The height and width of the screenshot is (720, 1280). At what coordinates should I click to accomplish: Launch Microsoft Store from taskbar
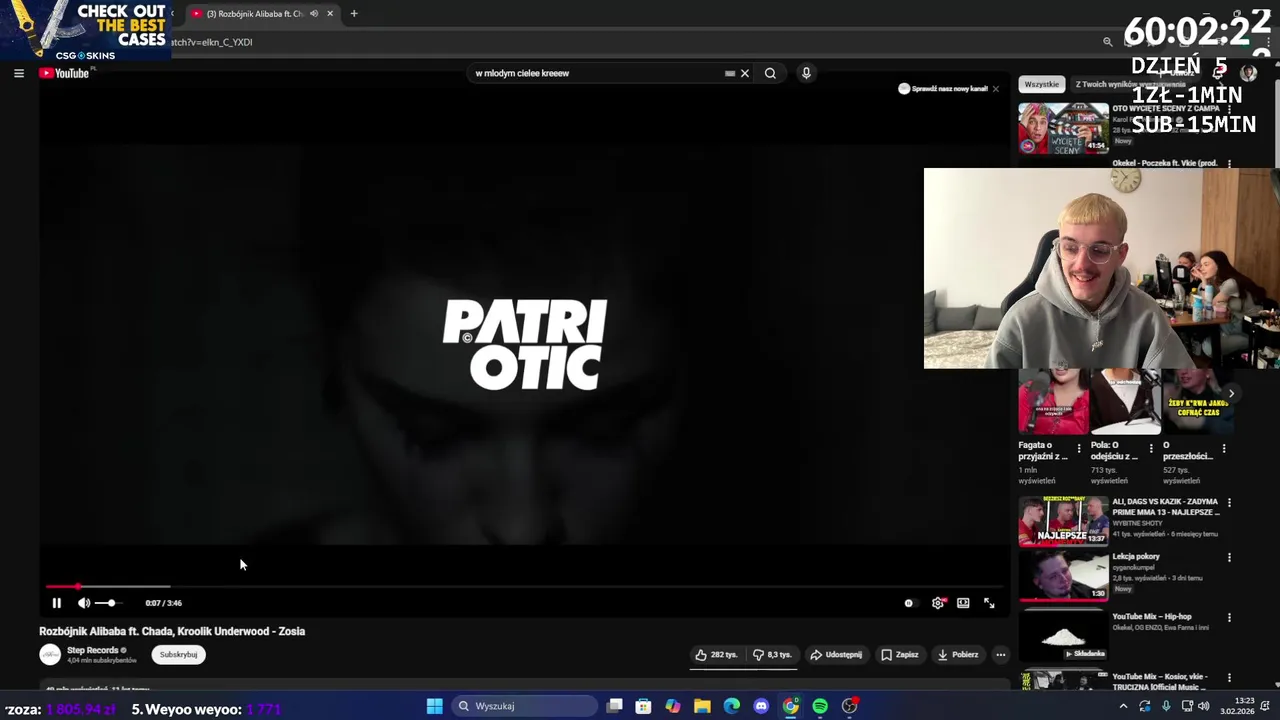point(643,706)
